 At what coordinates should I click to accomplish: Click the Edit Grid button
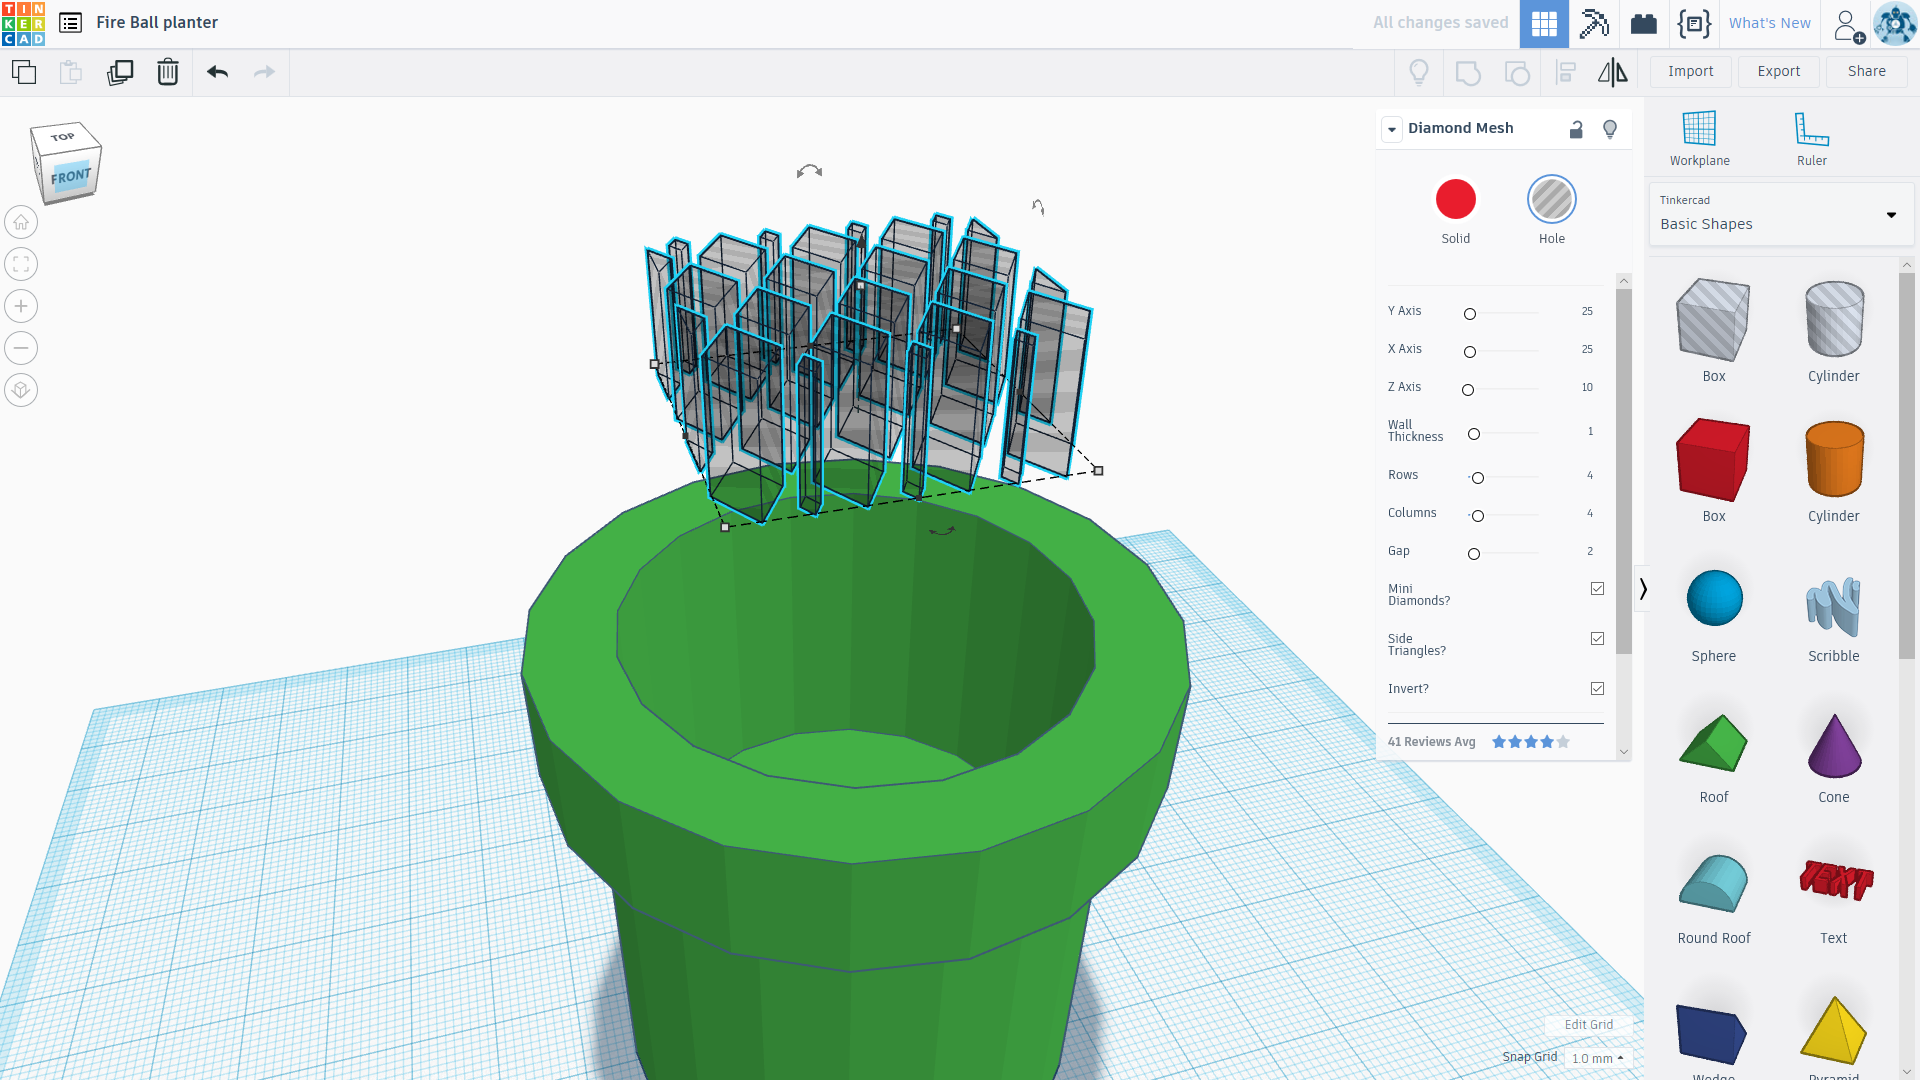coord(1588,1025)
